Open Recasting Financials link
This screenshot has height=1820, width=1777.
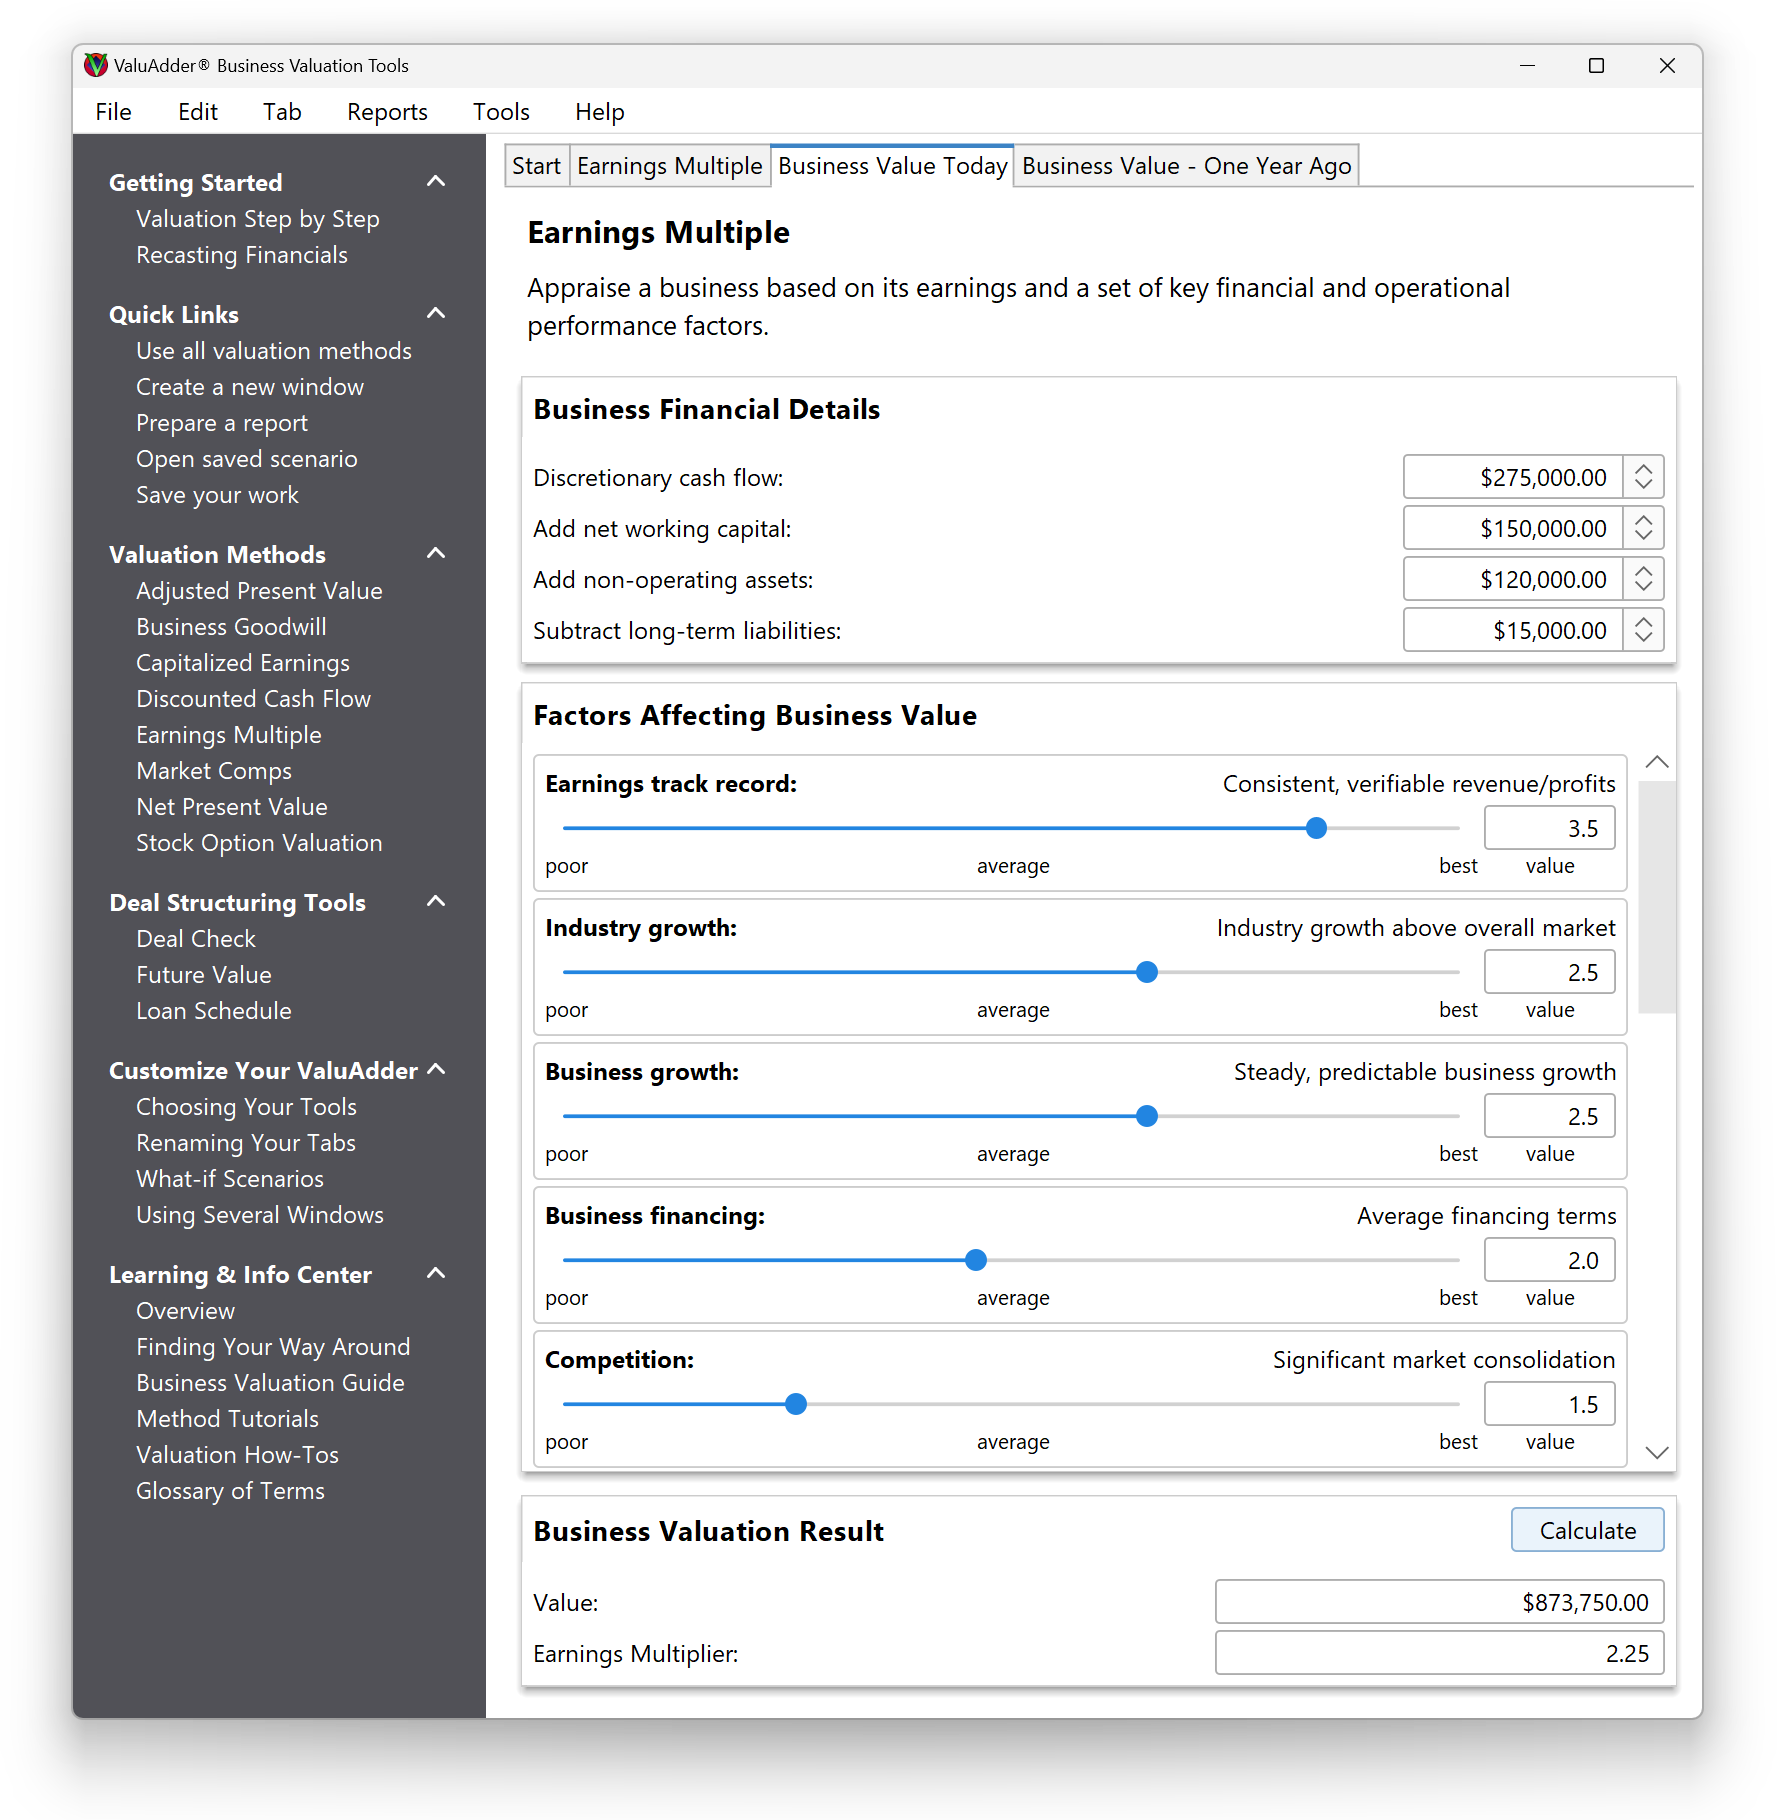click(x=242, y=255)
